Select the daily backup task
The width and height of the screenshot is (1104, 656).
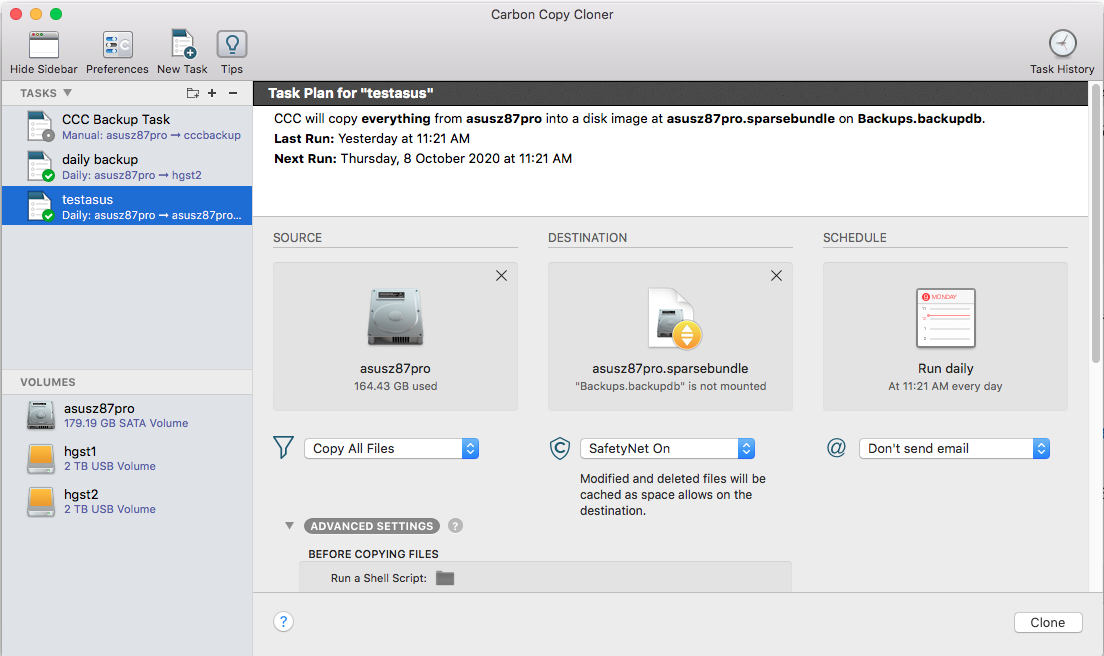(x=127, y=166)
